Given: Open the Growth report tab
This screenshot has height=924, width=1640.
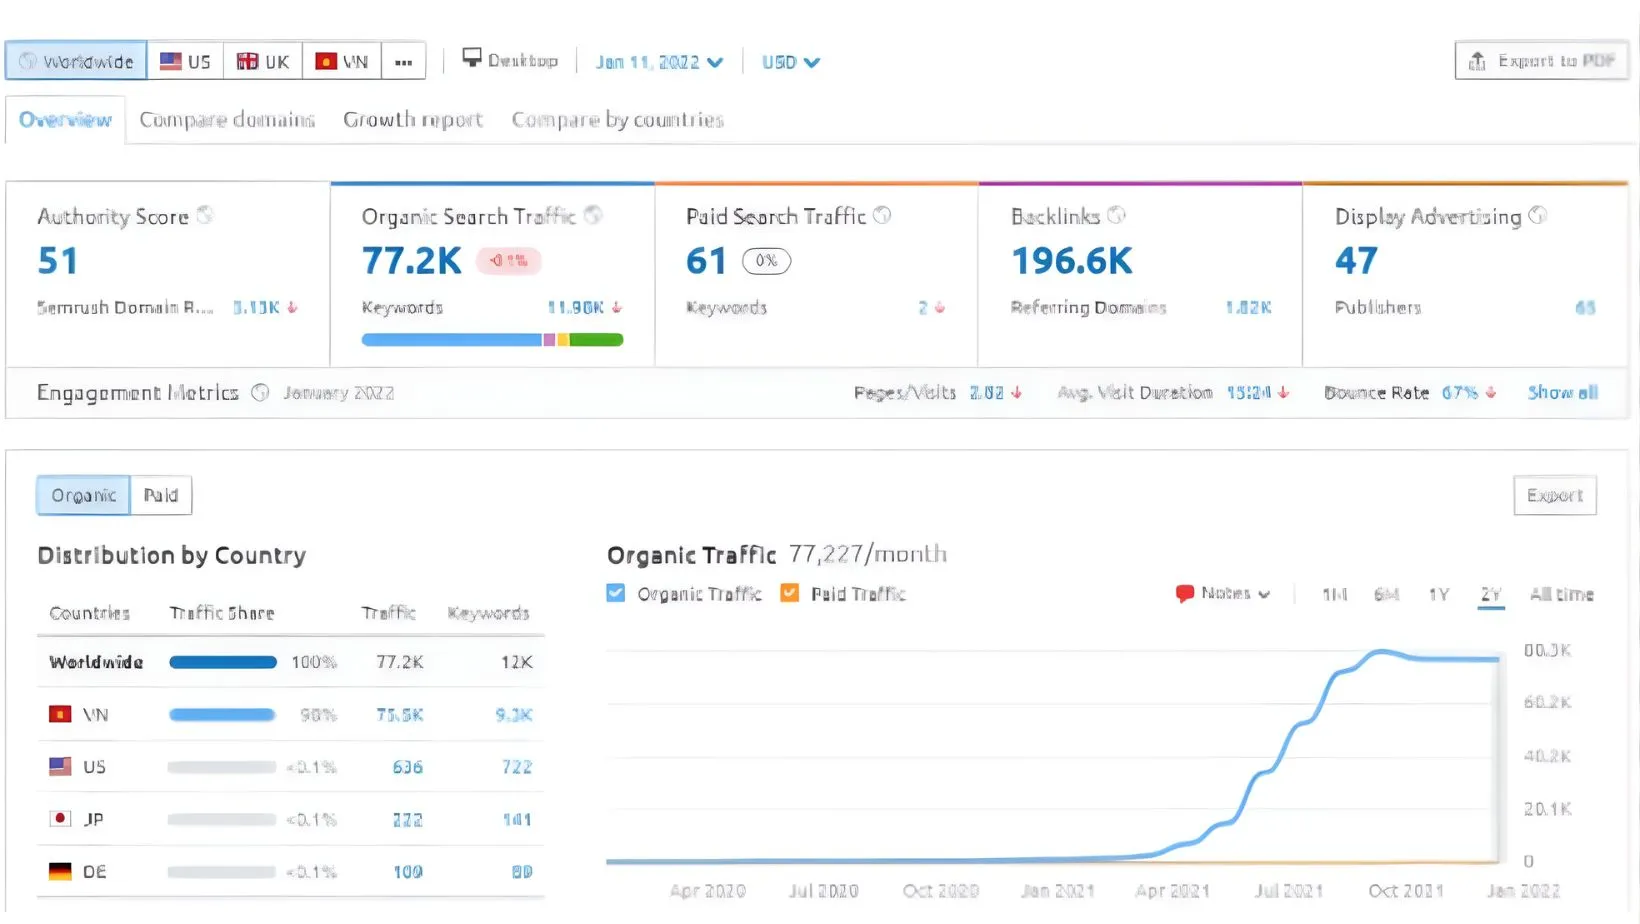Looking at the screenshot, I should point(412,120).
